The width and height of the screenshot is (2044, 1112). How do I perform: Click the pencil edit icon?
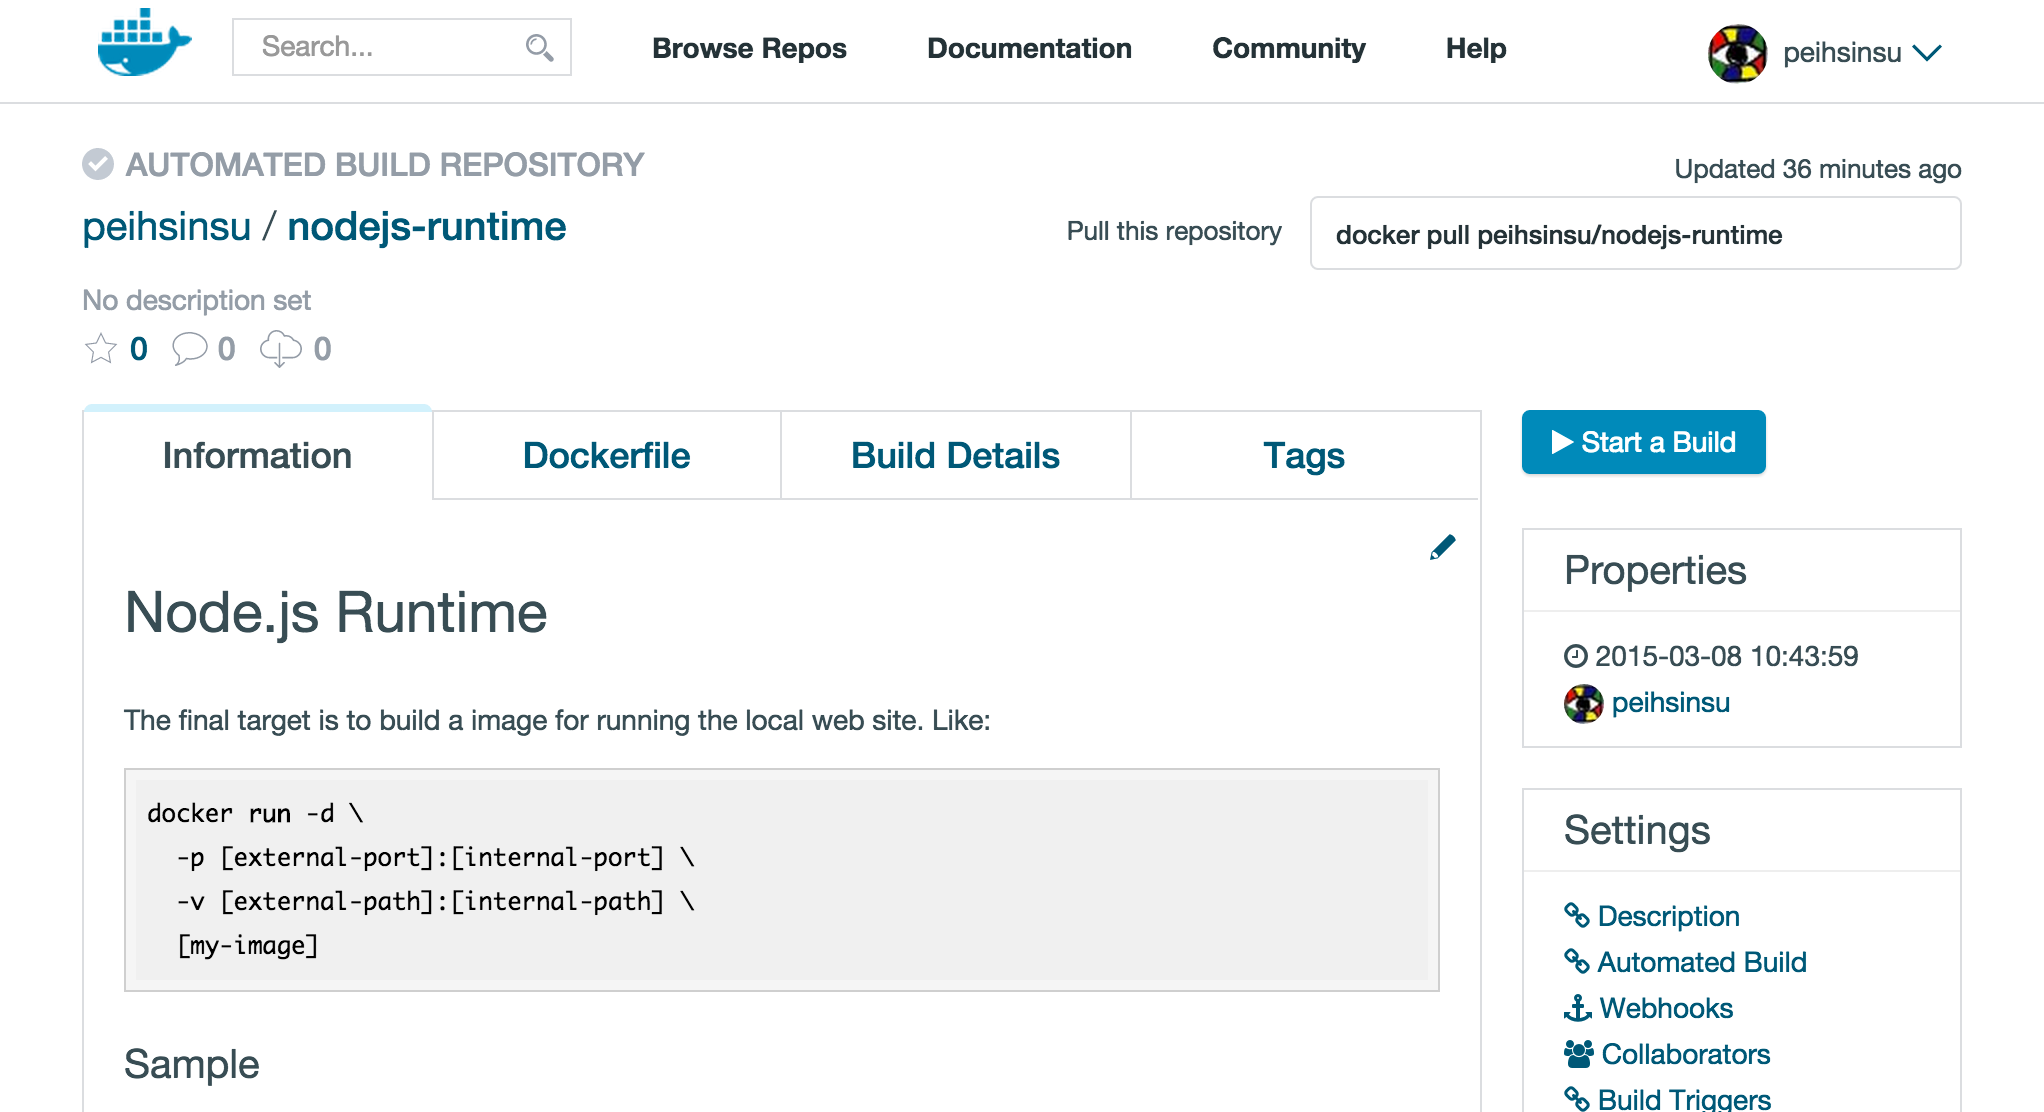coord(1442,547)
